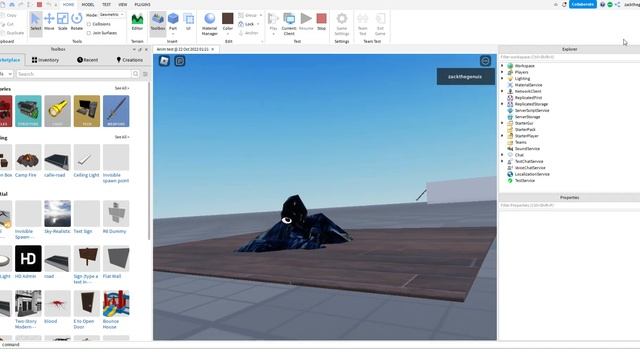Select LocalizationService in Explorer
This screenshot has width=640, height=360.
[532, 174]
